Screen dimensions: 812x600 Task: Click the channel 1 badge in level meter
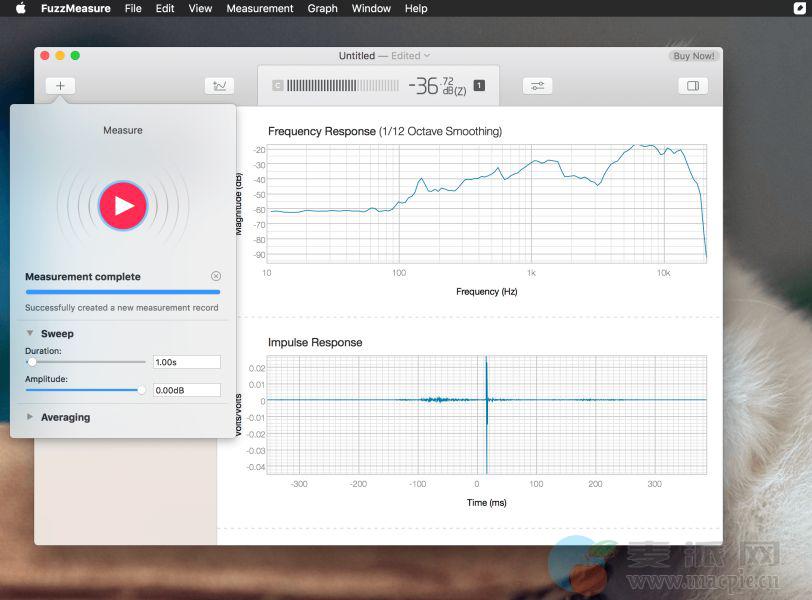[478, 86]
